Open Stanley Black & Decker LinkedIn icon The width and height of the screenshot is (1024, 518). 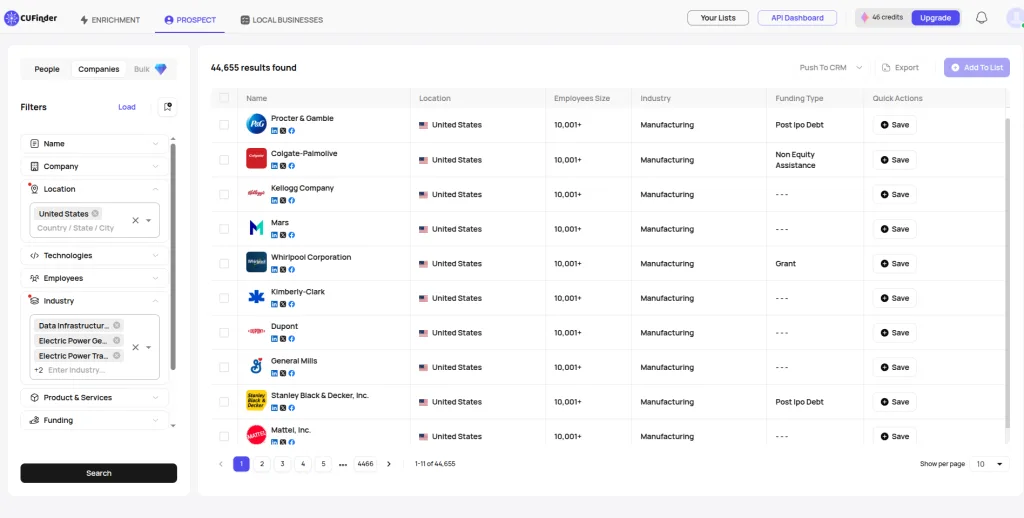pos(274,408)
